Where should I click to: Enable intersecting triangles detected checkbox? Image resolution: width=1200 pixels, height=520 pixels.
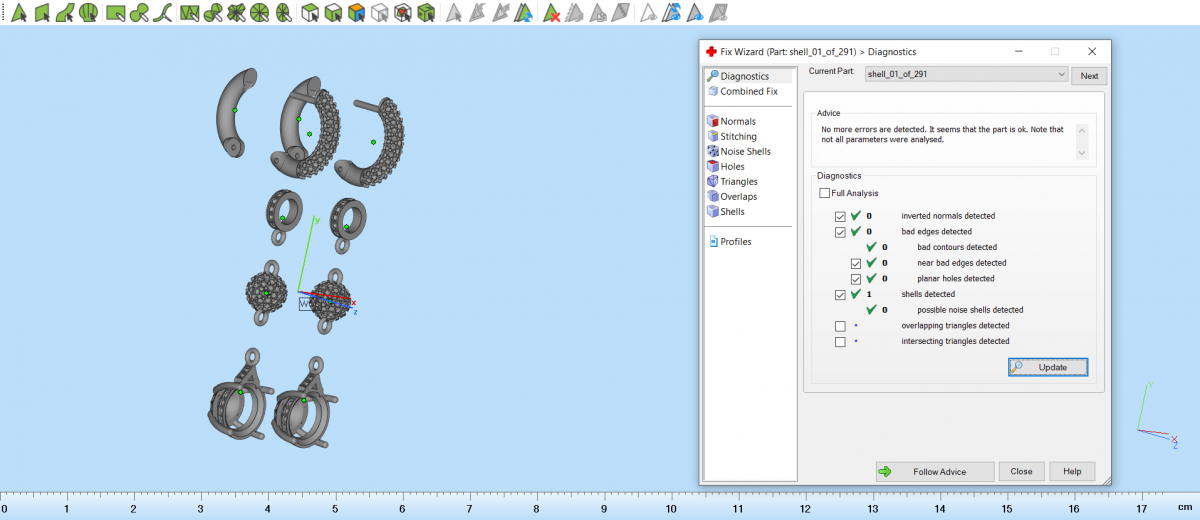(x=840, y=342)
